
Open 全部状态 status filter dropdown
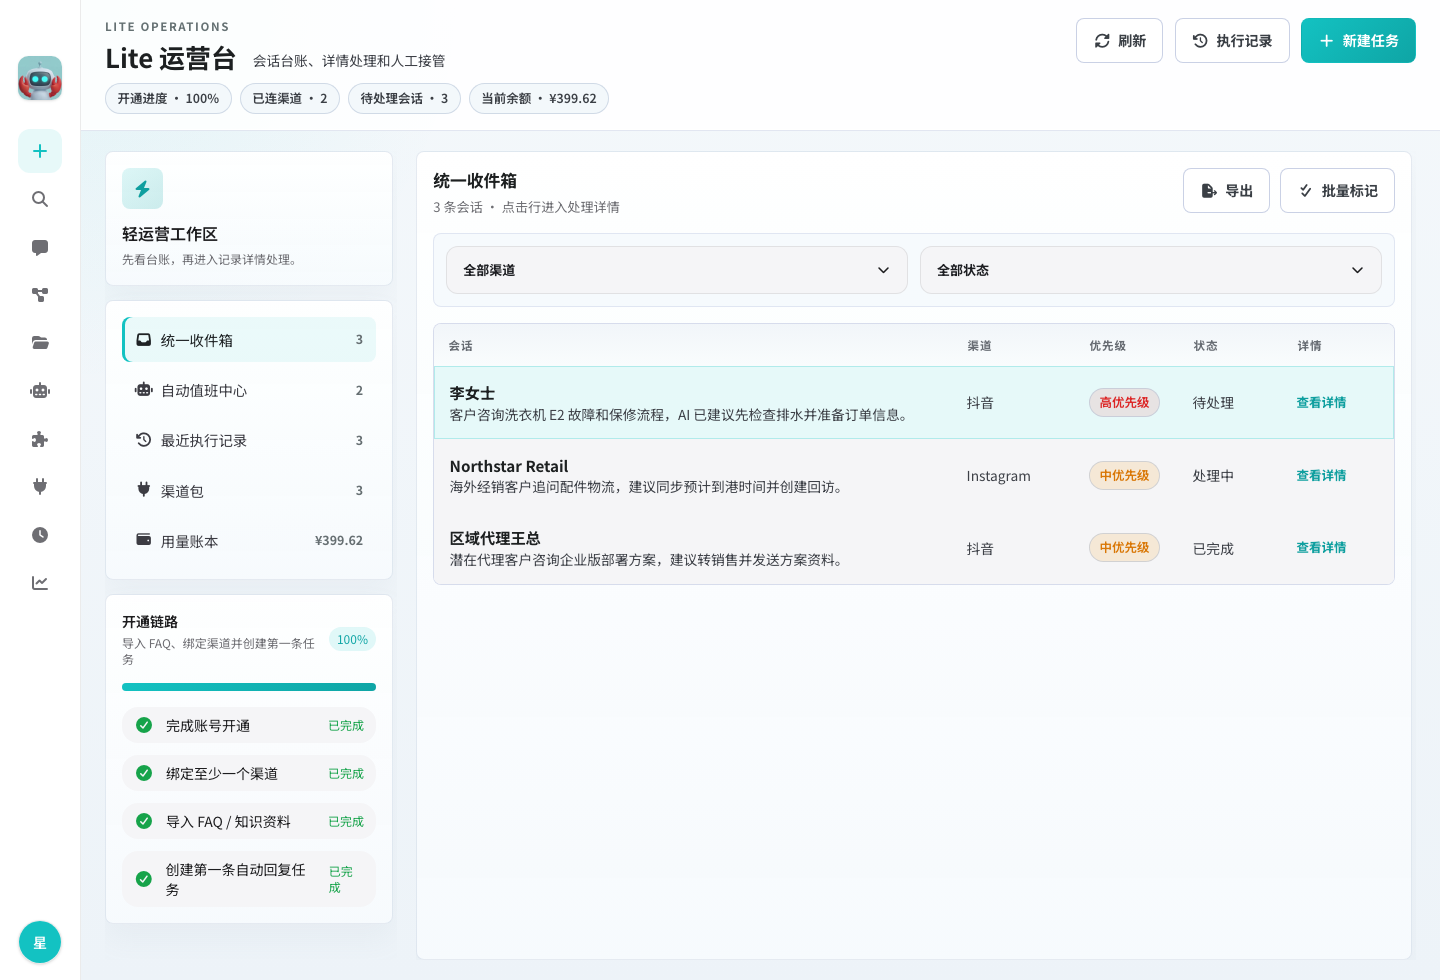point(1151,270)
